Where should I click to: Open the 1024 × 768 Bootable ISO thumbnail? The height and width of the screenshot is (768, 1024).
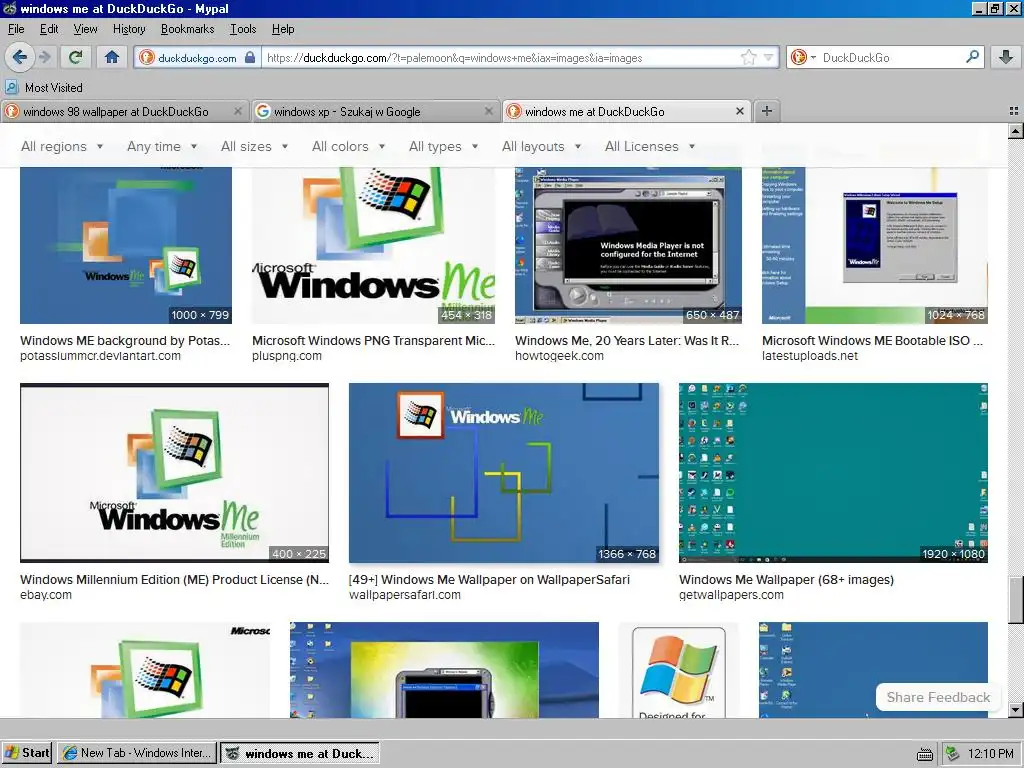pos(874,245)
